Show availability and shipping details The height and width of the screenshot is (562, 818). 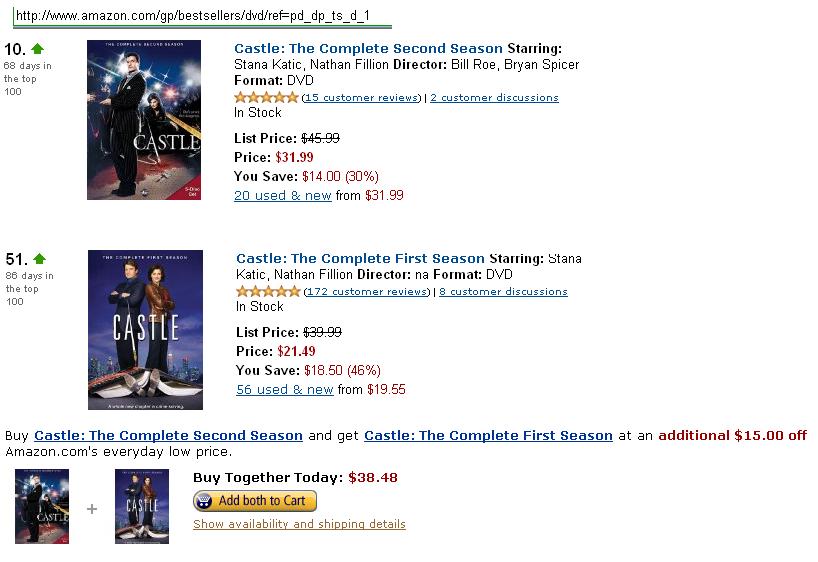(x=299, y=524)
